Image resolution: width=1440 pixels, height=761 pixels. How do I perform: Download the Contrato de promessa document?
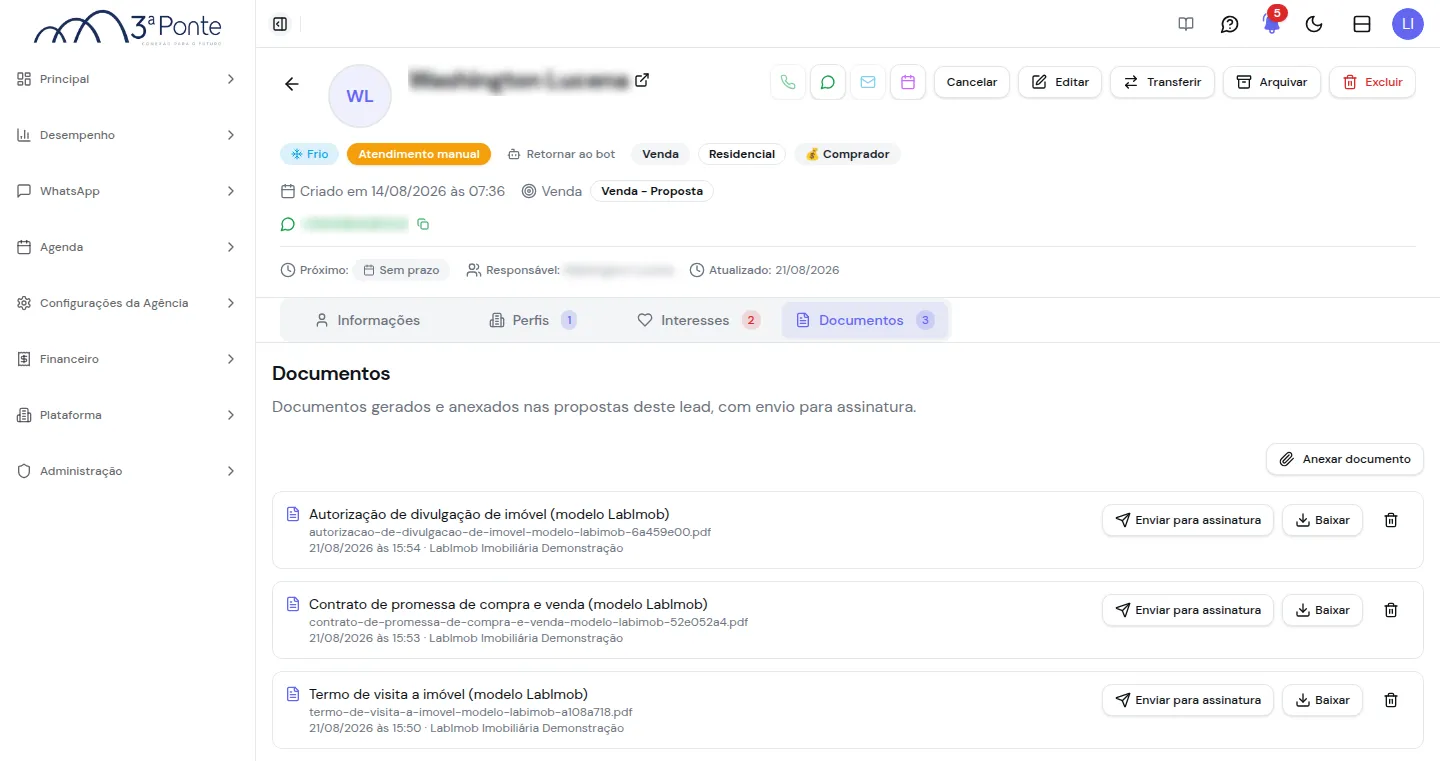click(x=1322, y=610)
